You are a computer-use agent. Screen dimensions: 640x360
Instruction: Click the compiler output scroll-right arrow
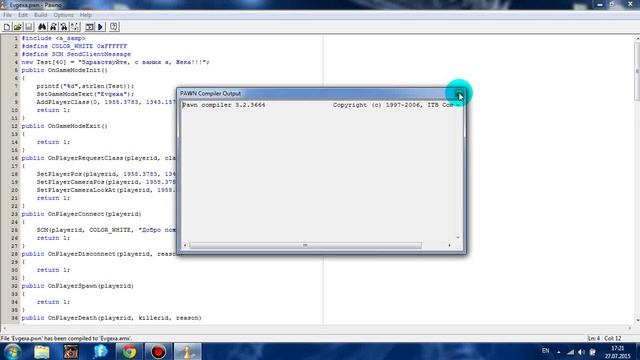click(449, 245)
